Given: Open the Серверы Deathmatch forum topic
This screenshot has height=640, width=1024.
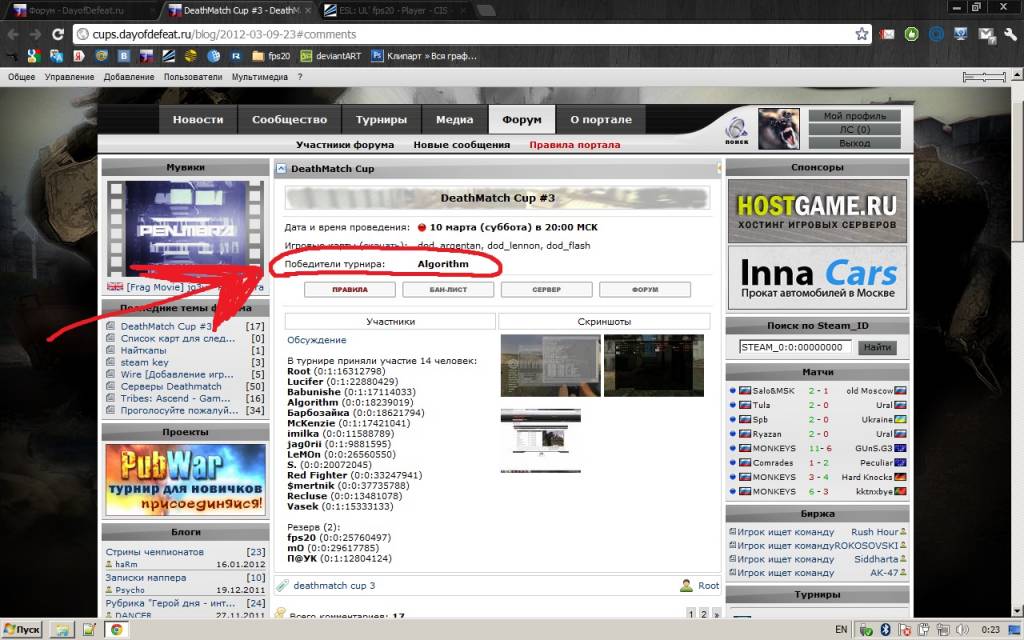Looking at the screenshot, I should (x=171, y=386).
